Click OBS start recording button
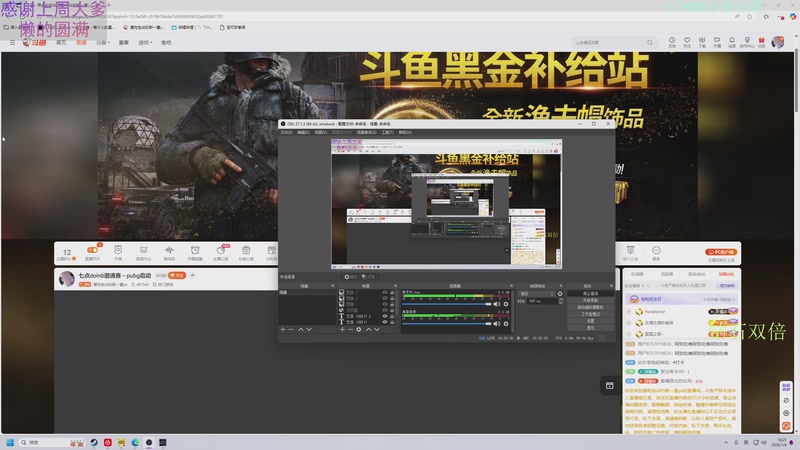The image size is (800, 450). [x=590, y=301]
